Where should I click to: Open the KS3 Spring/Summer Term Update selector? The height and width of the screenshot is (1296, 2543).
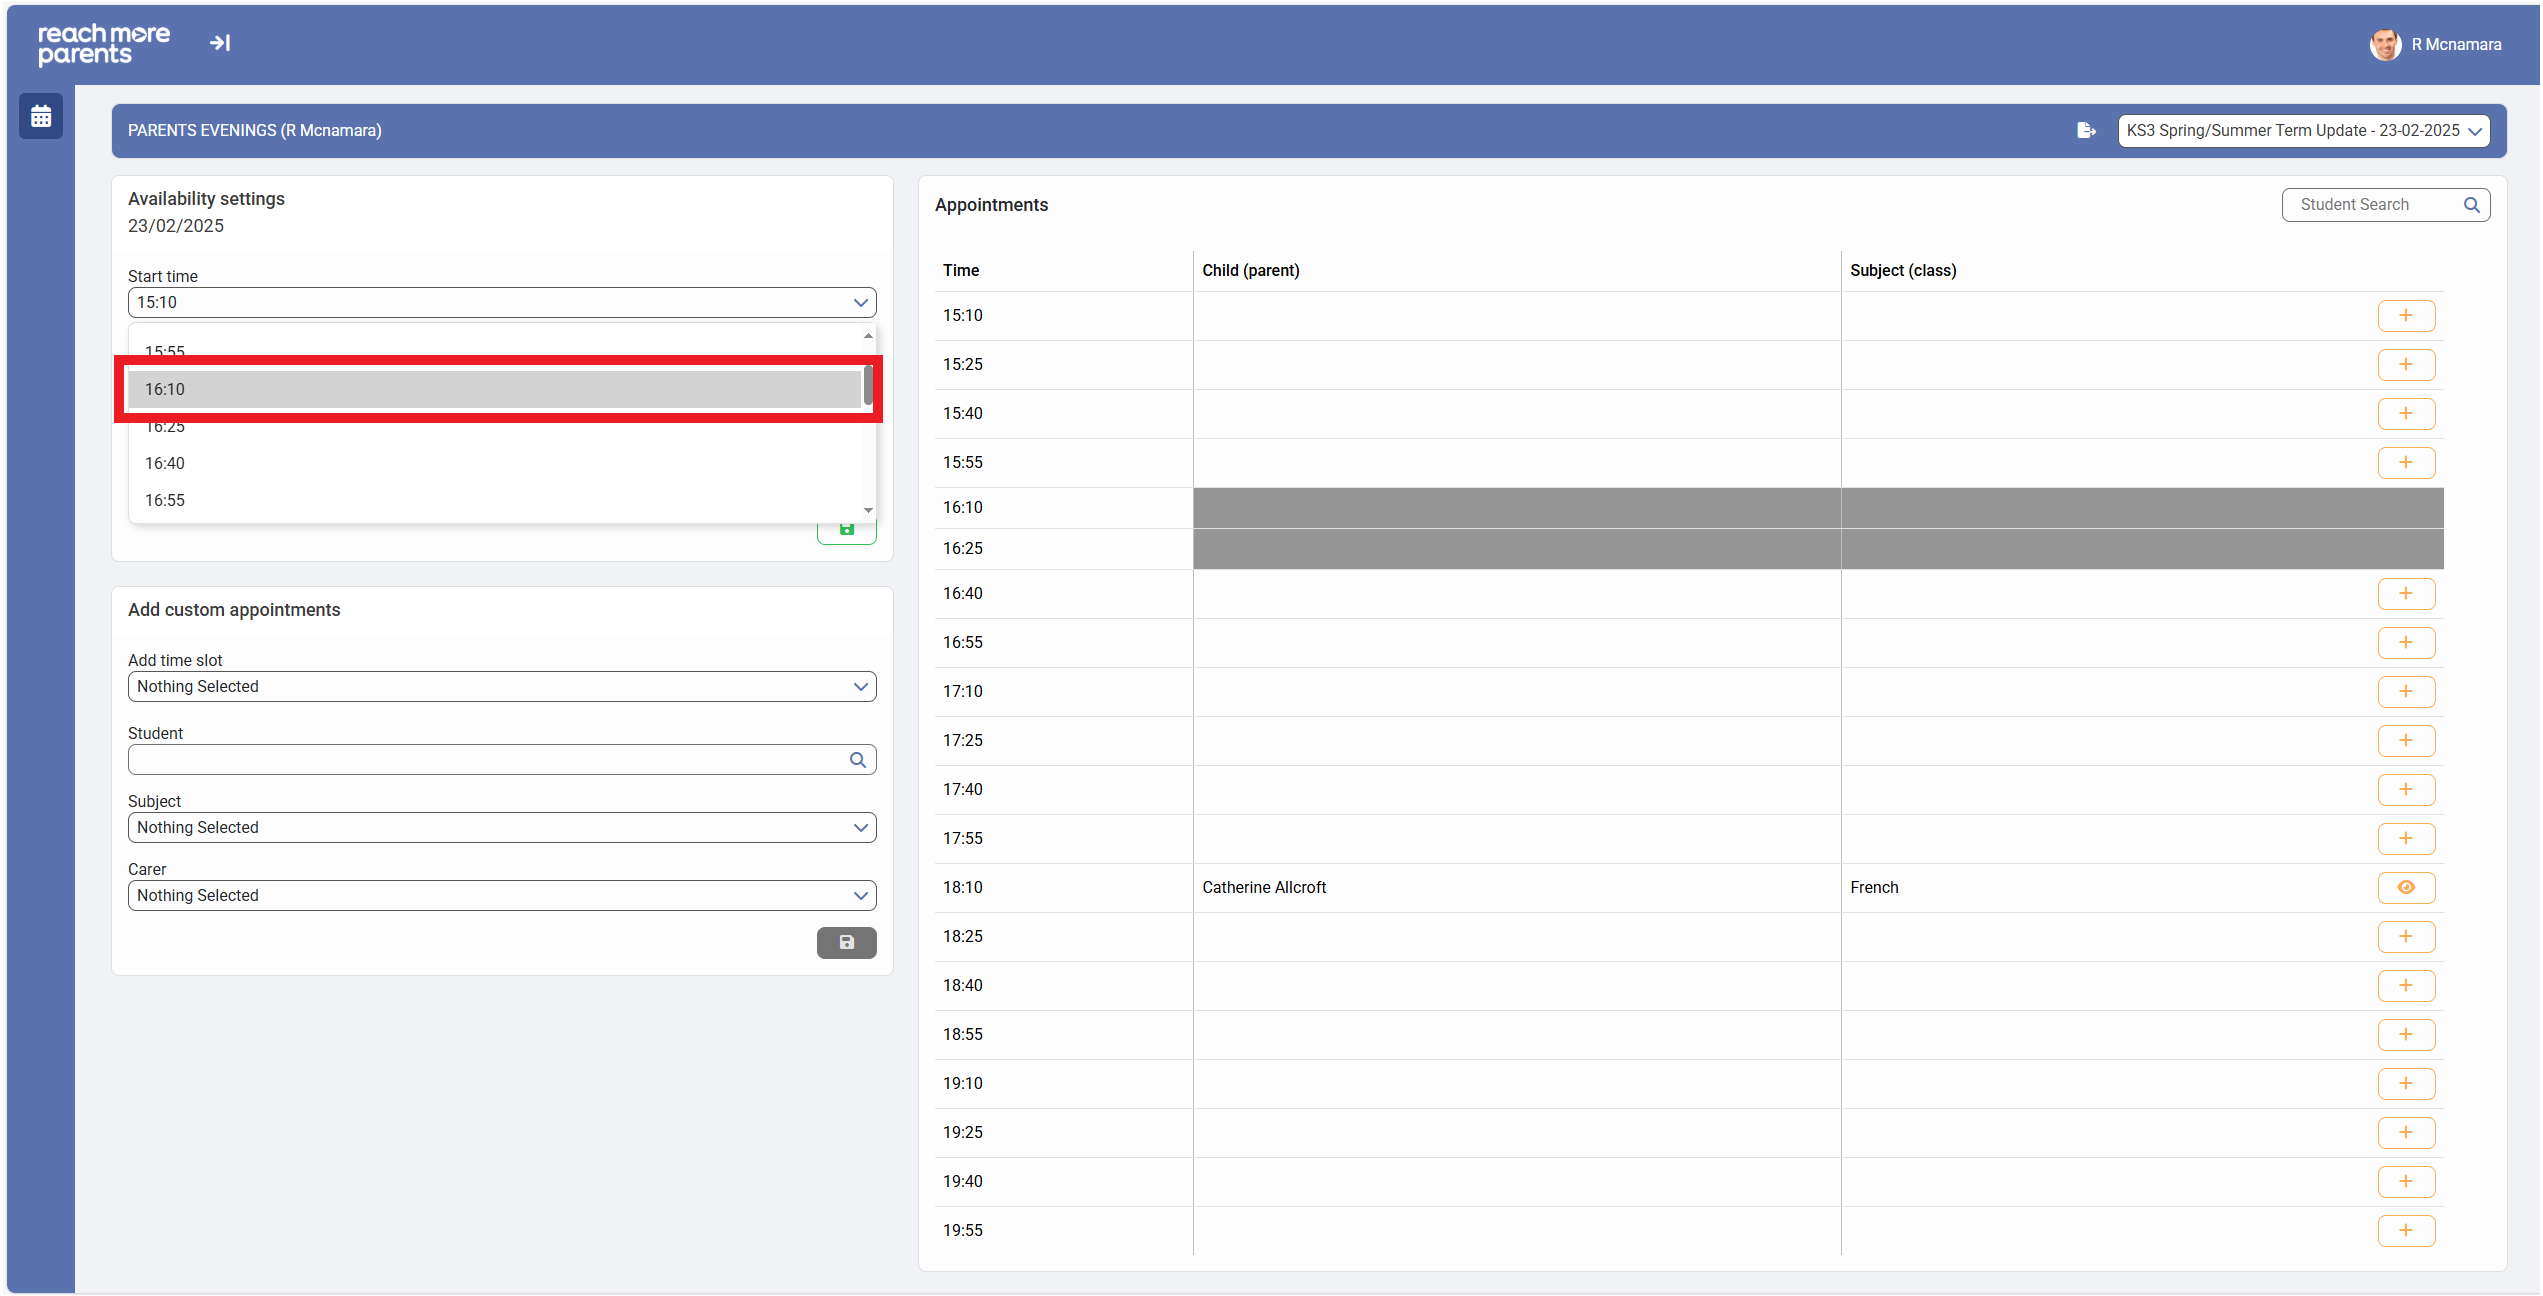[2303, 131]
